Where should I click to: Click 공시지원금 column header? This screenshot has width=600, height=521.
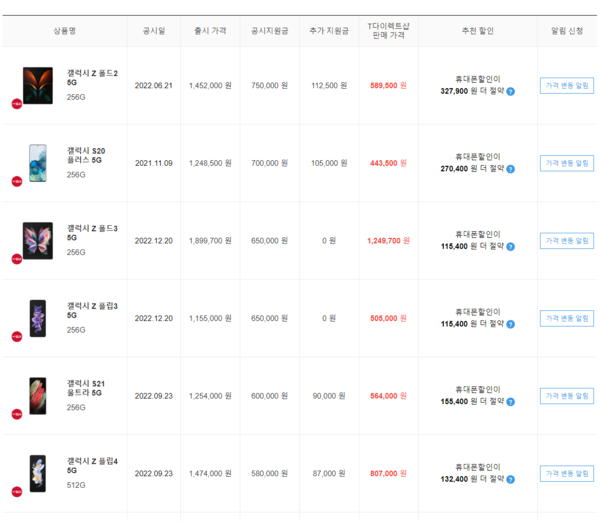click(269, 31)
